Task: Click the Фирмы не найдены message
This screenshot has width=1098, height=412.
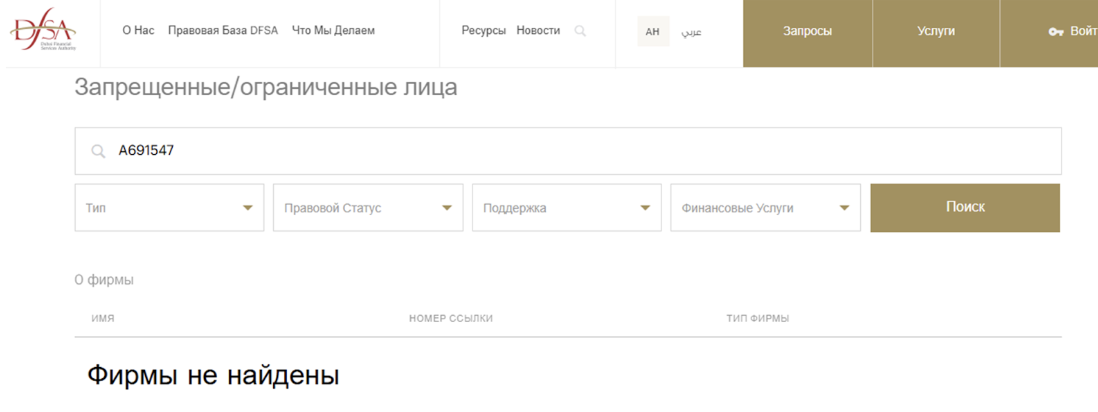Action: point(214,376)
